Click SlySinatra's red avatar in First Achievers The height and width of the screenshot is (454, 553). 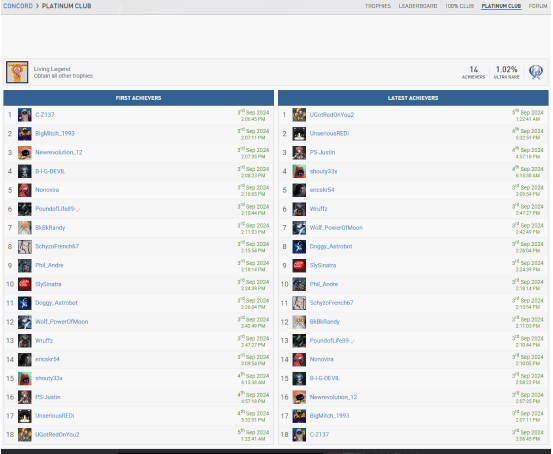point(25,284)
